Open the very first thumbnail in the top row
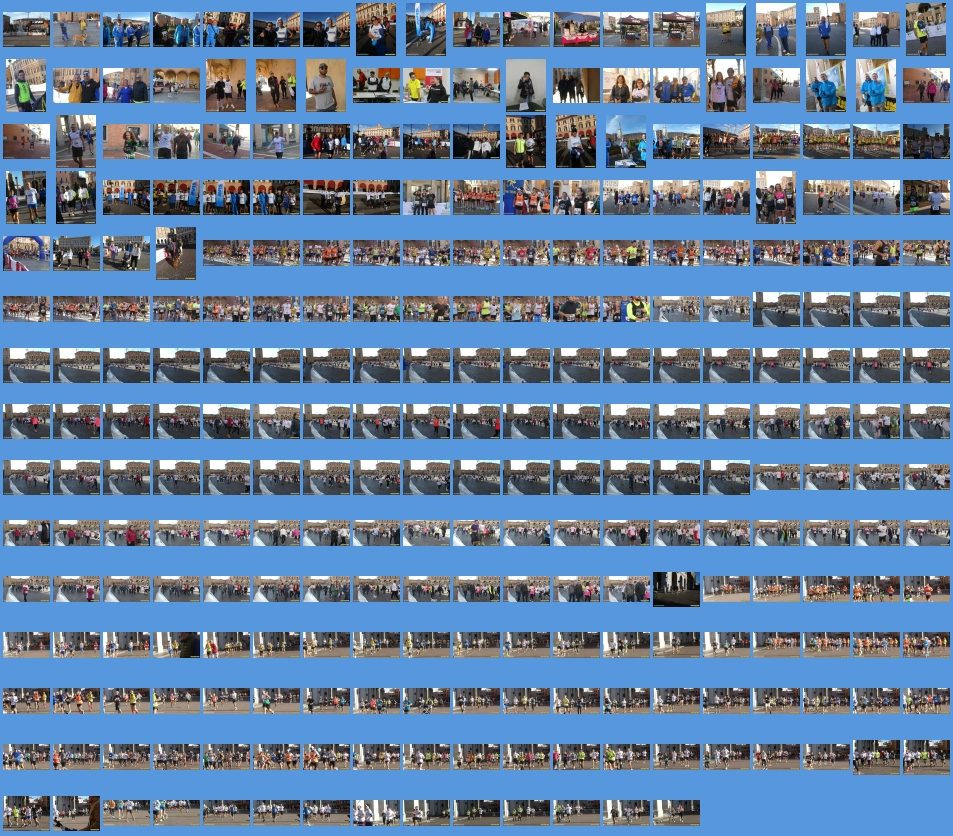This screenshot has height=836, width=953. pyautogui.click(x=26, y=30)
